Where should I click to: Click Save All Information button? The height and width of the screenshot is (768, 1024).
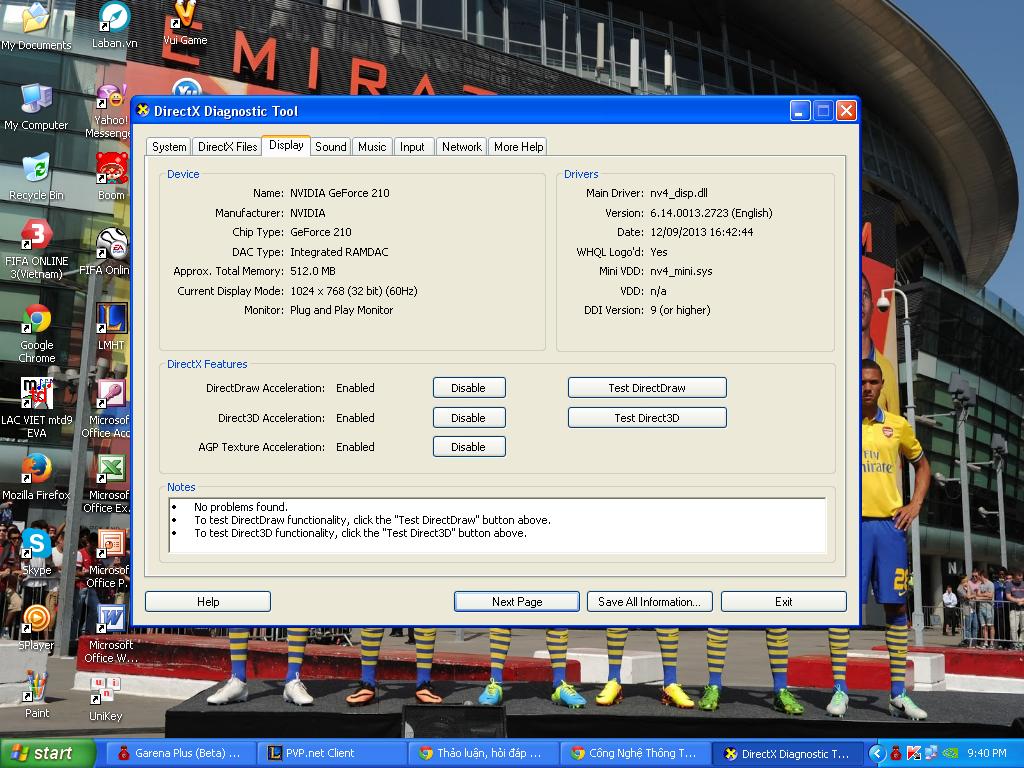pyautogui.click(x=650, y=601)
